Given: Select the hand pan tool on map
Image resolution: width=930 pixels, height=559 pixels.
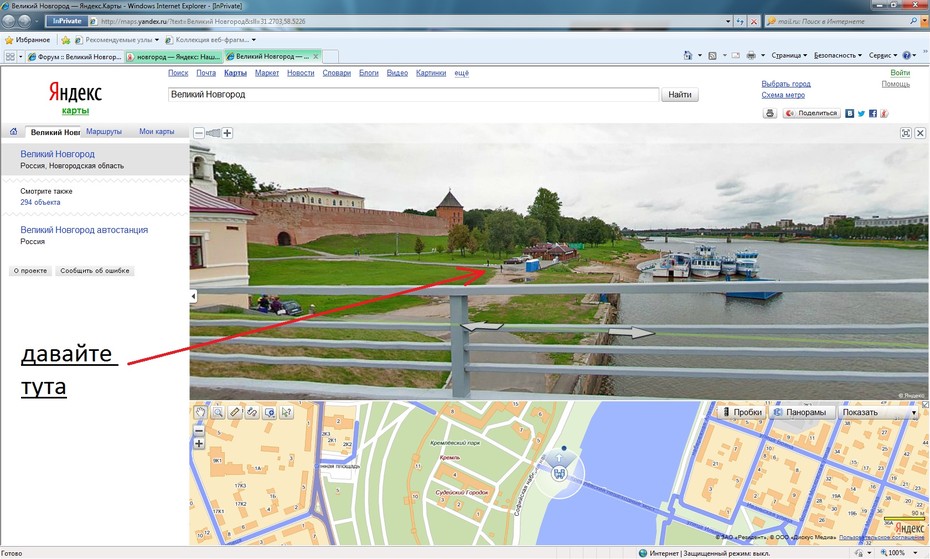Looking at the screenshot, I should pos(200,412).
